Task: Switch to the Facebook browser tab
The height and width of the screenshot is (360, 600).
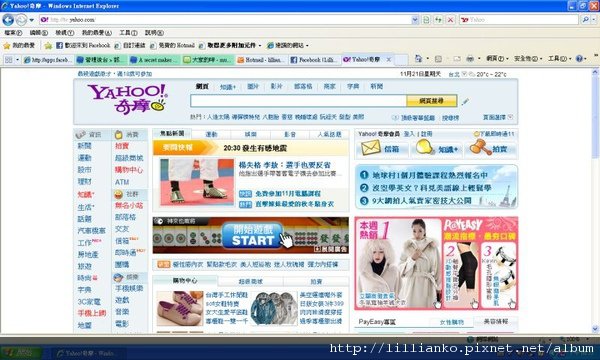Action: click(314, 60)
